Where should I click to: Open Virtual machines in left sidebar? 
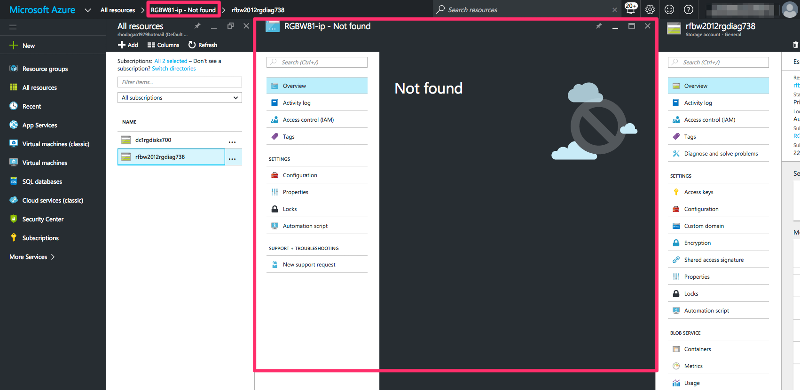(x=38, y=163)
